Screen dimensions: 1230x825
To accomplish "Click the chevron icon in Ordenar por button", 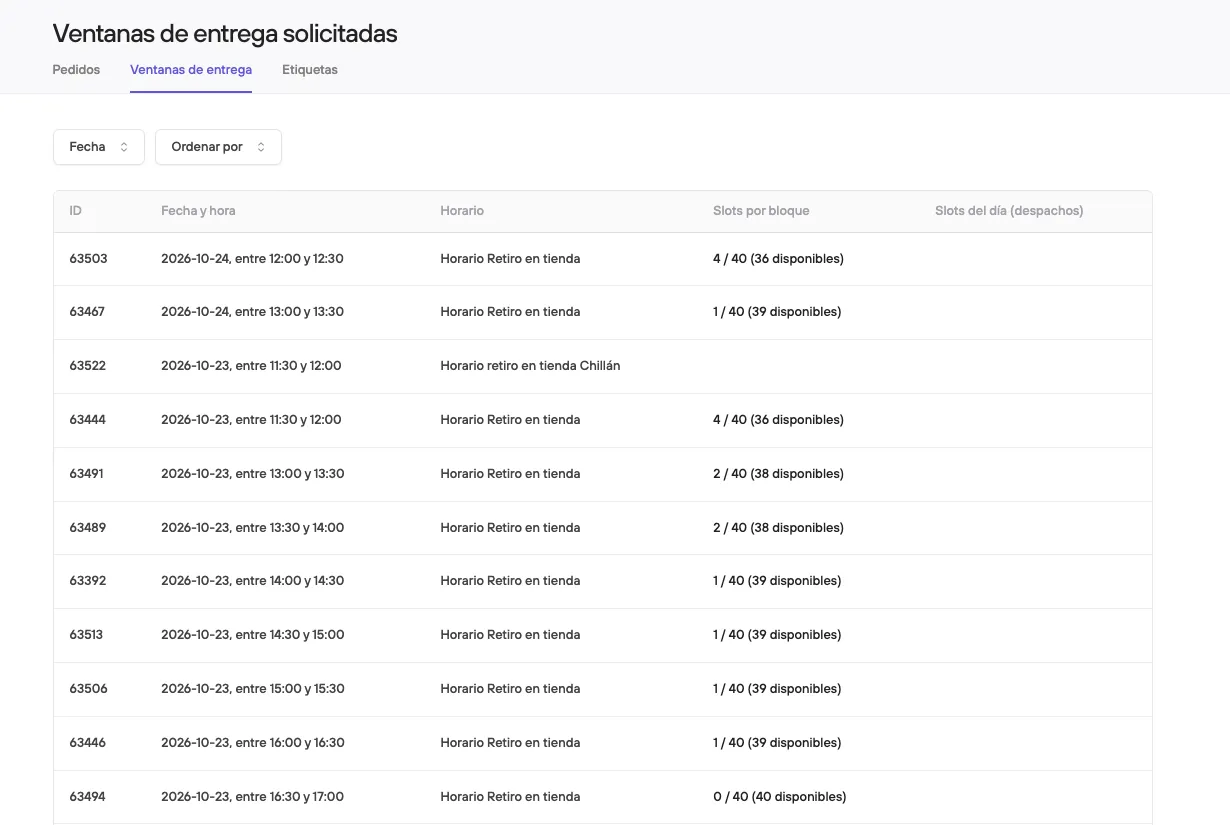I will pyautogui.click(x=261, y=147).
